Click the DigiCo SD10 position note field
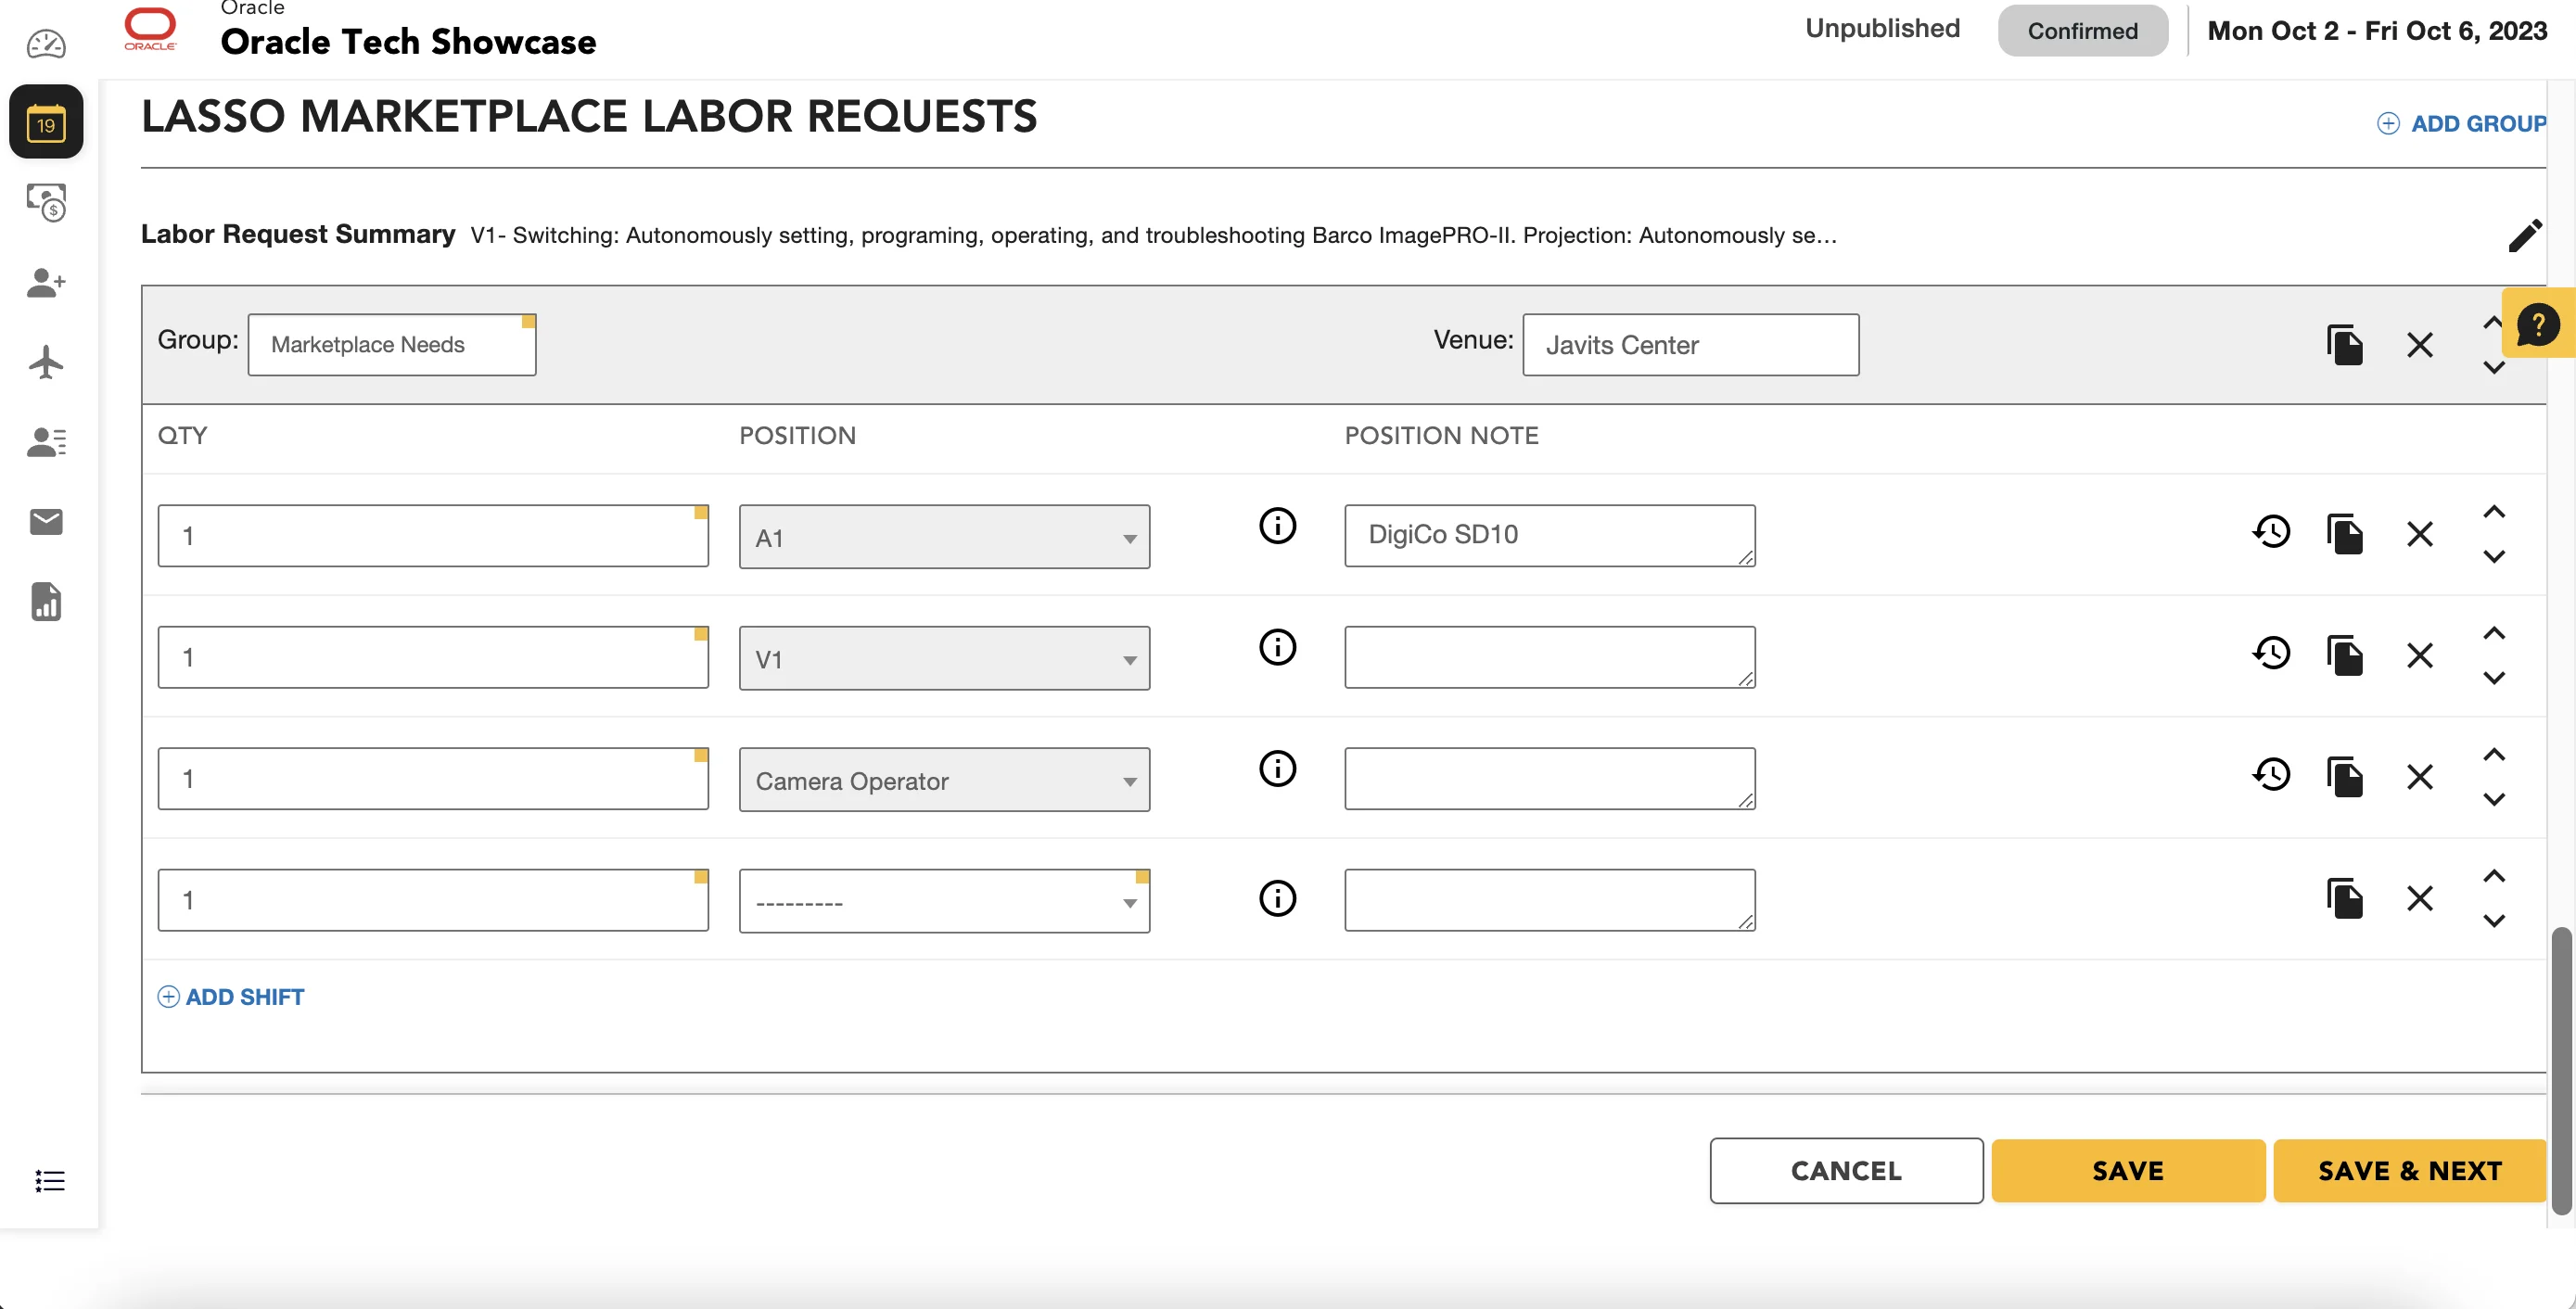The image size is (2576, 1309). (1550, 536)
